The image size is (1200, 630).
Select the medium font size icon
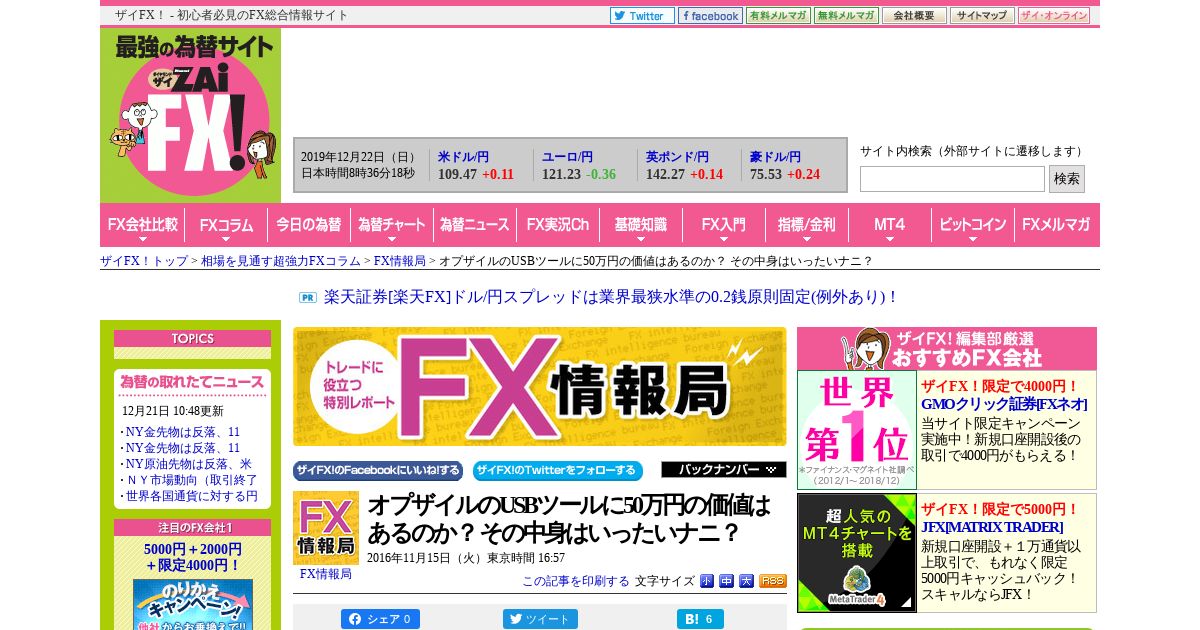727,581
